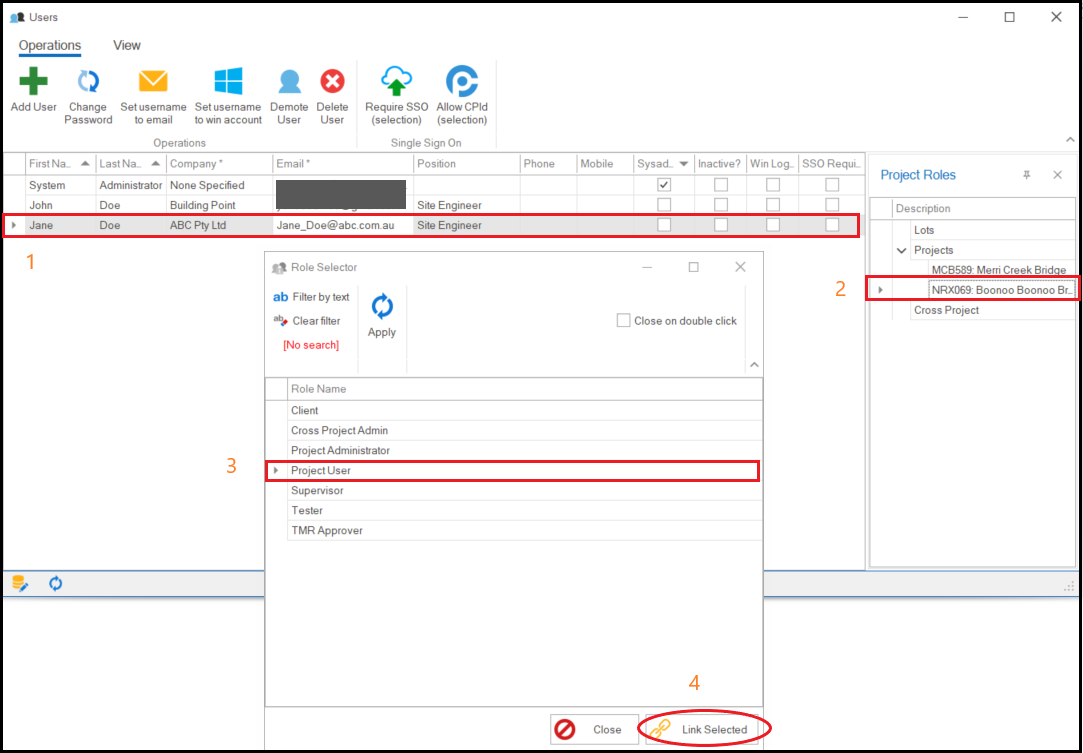
Task: Click Allow CPId (selection) icon
Action: point(461,82)
